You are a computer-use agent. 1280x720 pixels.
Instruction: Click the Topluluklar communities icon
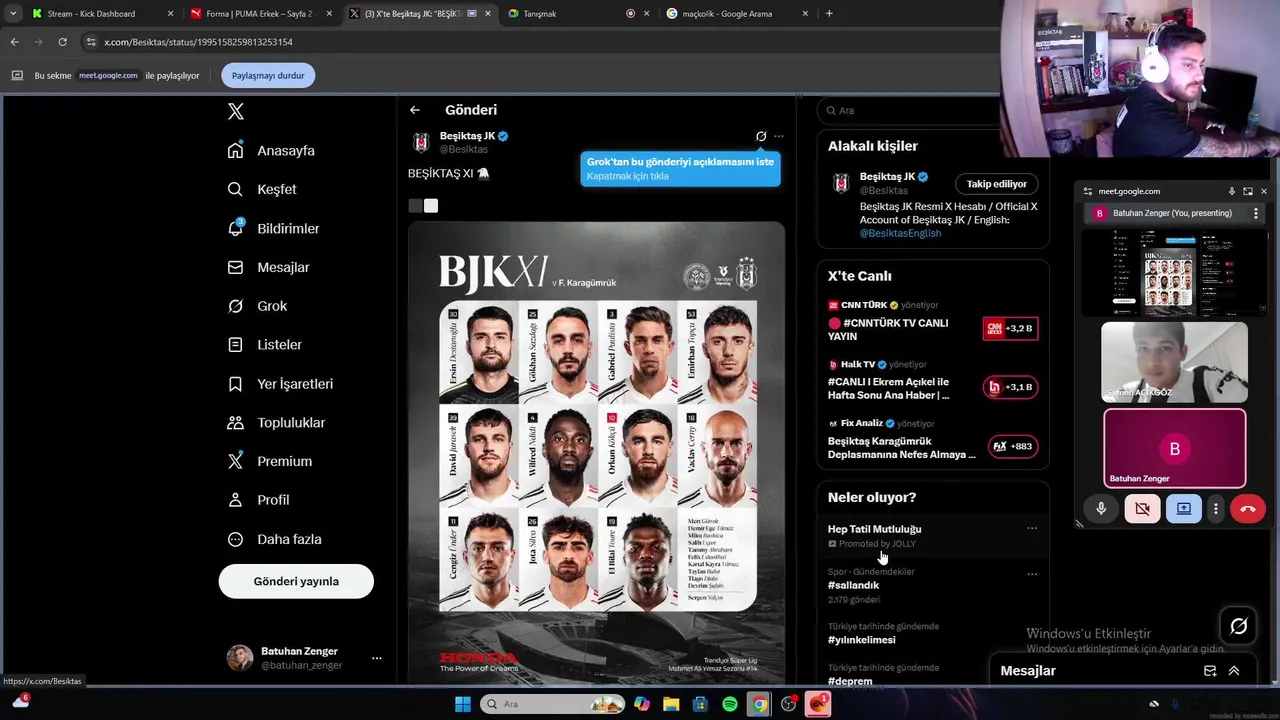click(235, 423)
